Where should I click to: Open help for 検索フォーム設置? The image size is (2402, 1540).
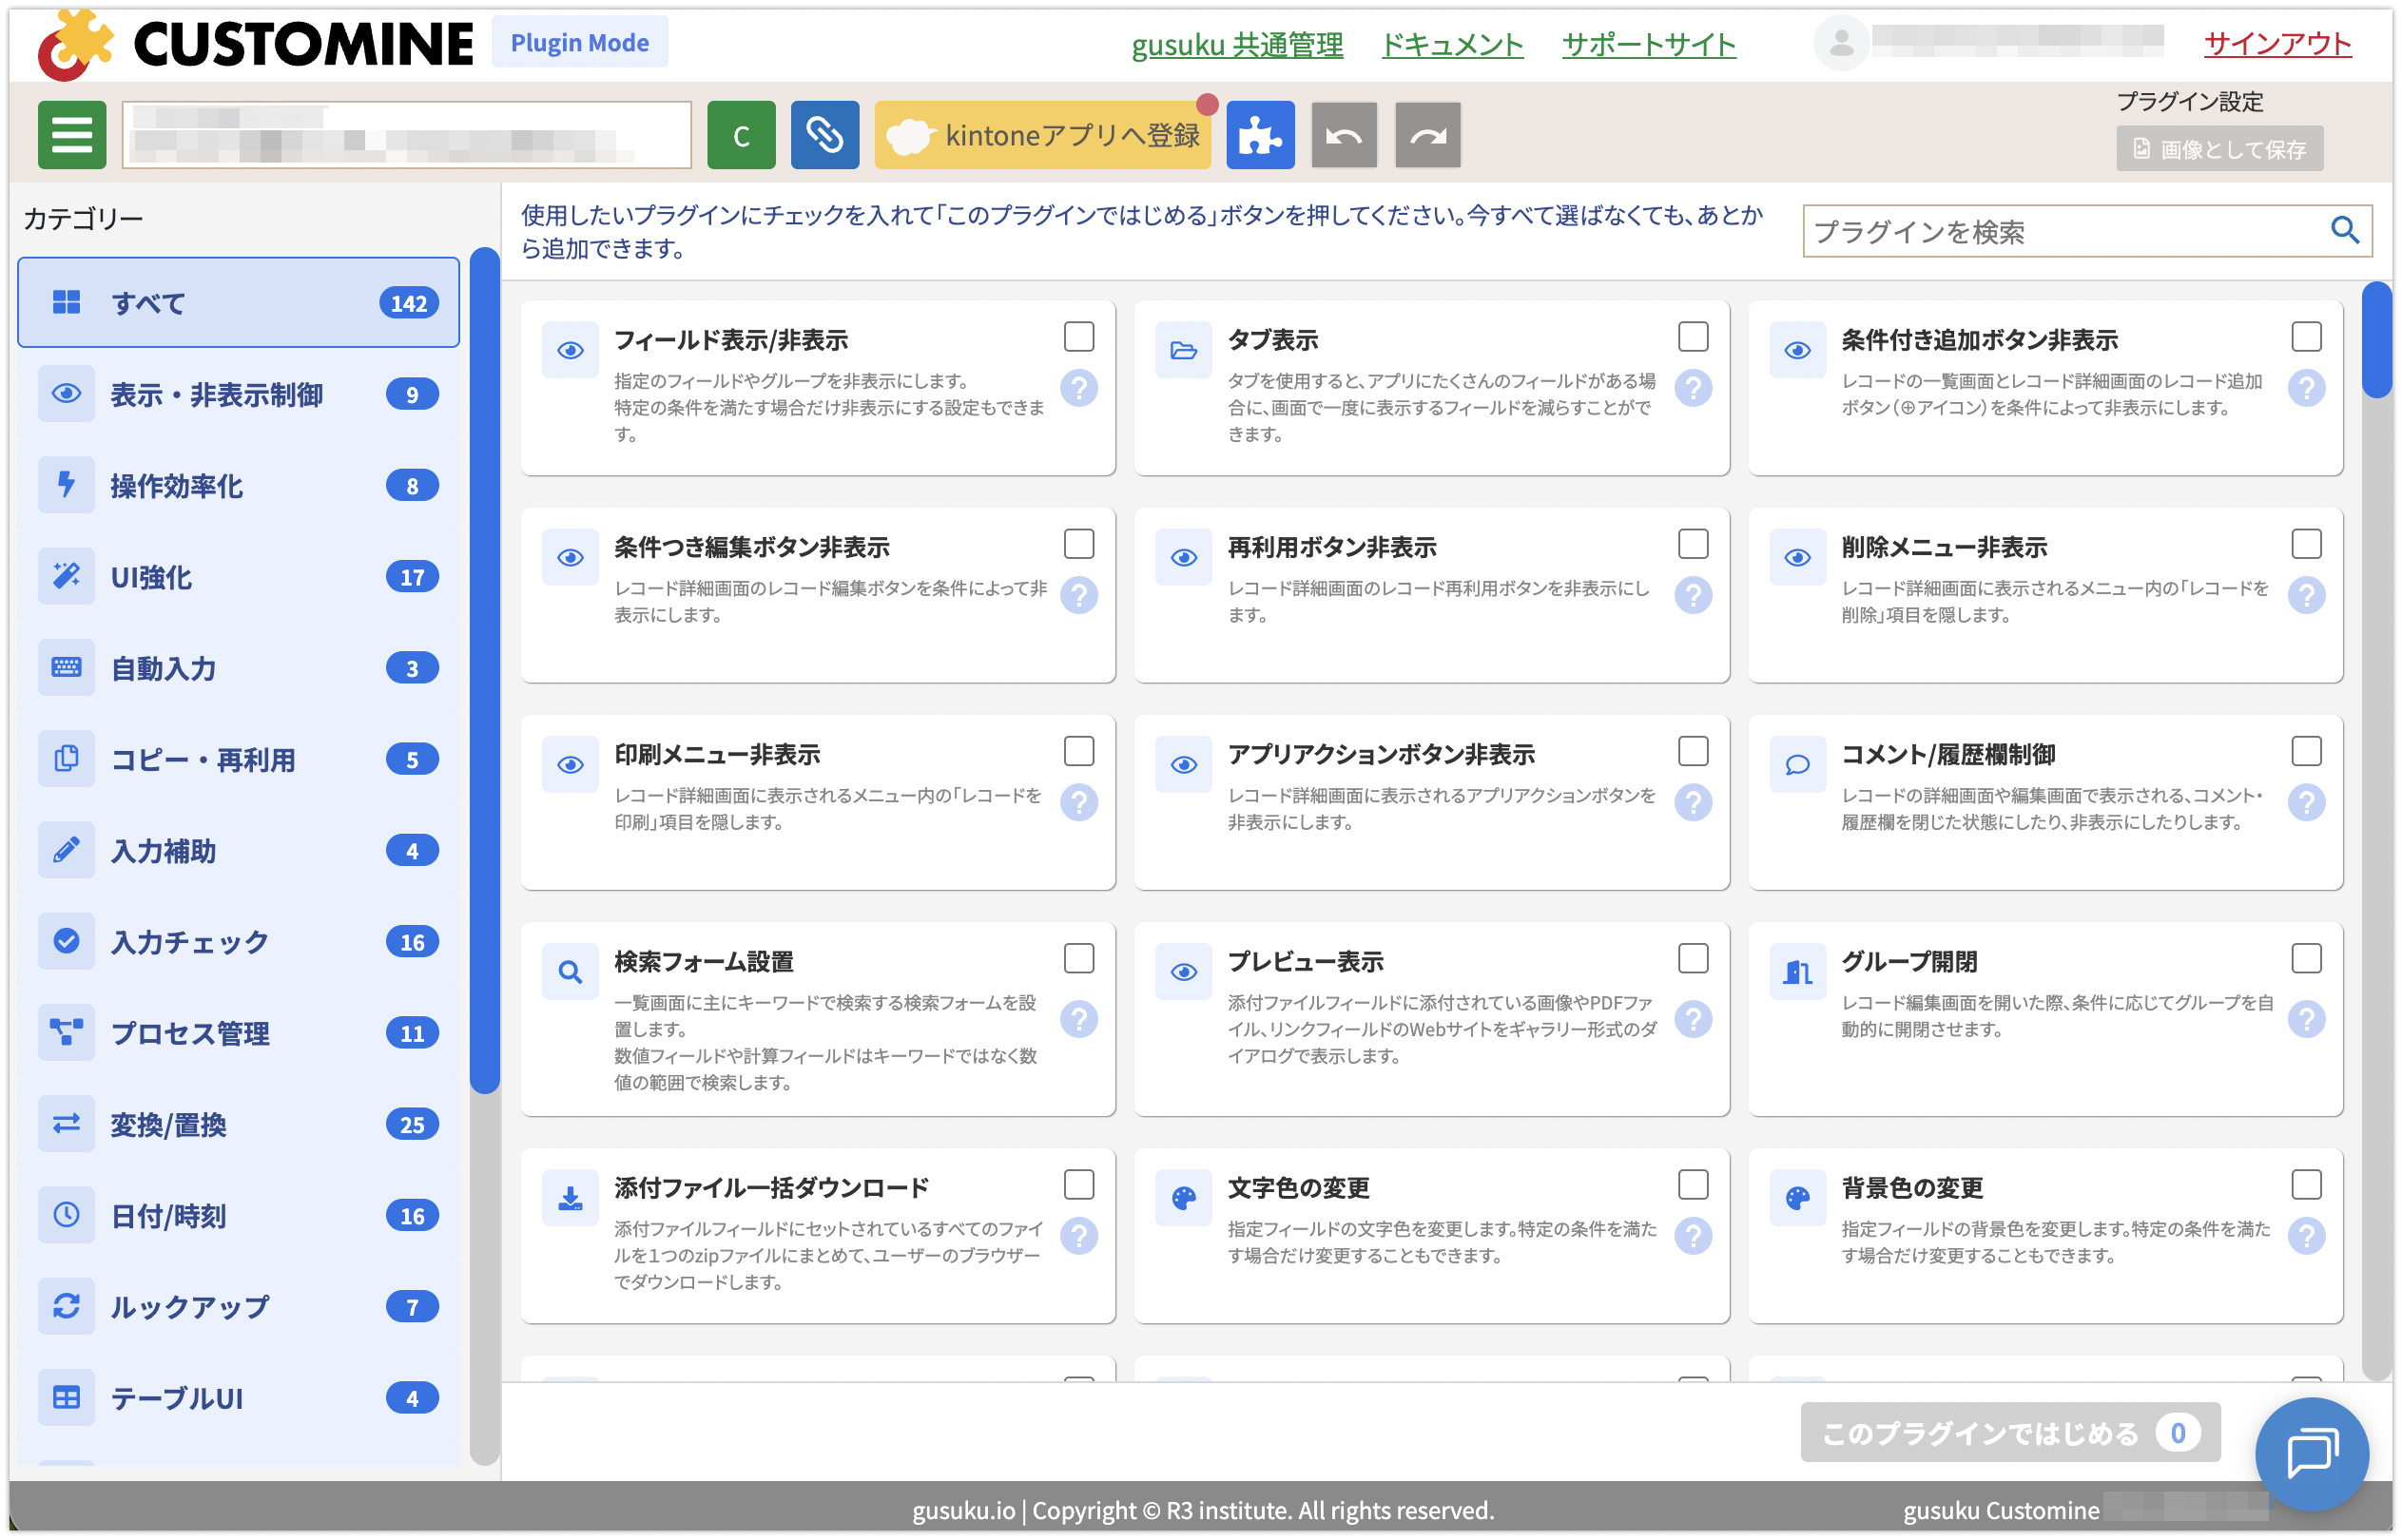[x=1079, y=1019]
